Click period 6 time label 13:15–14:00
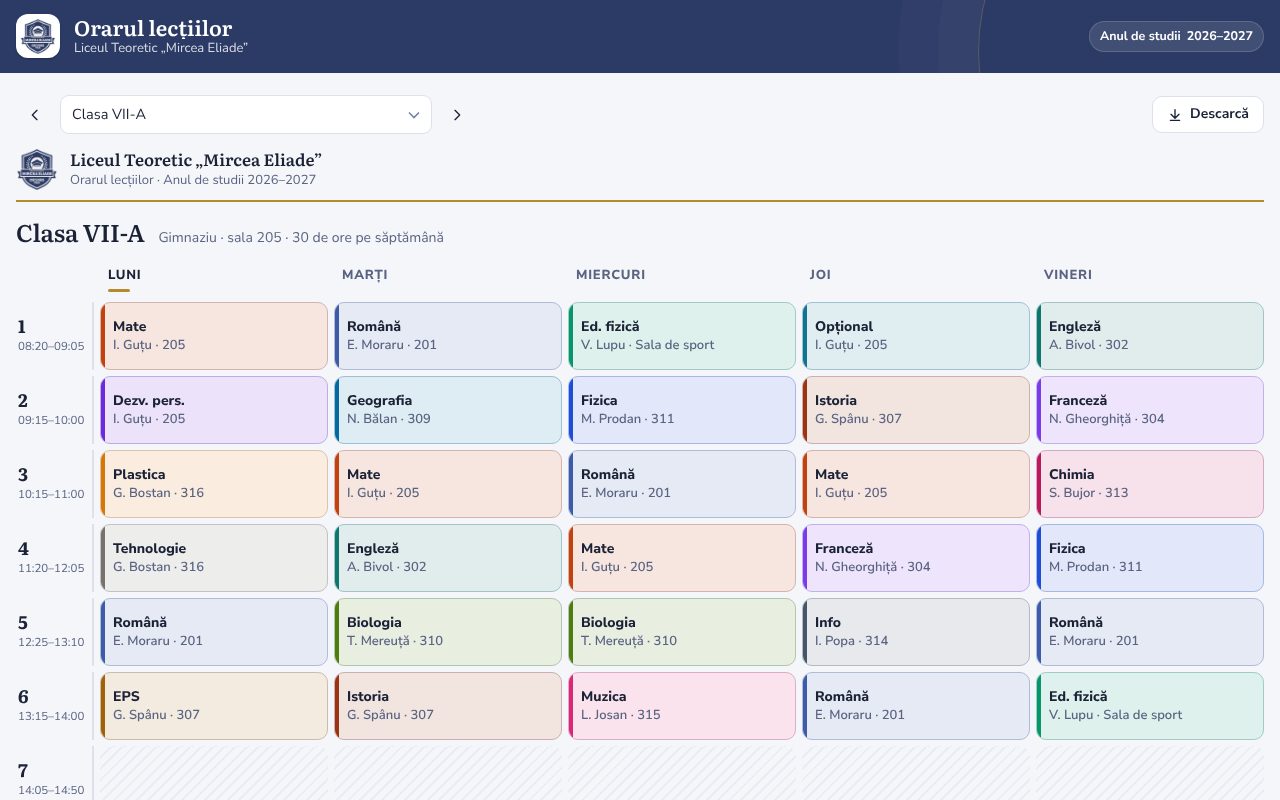The width and height of the screenshot is (1280, 800). (x=51, y=716)
